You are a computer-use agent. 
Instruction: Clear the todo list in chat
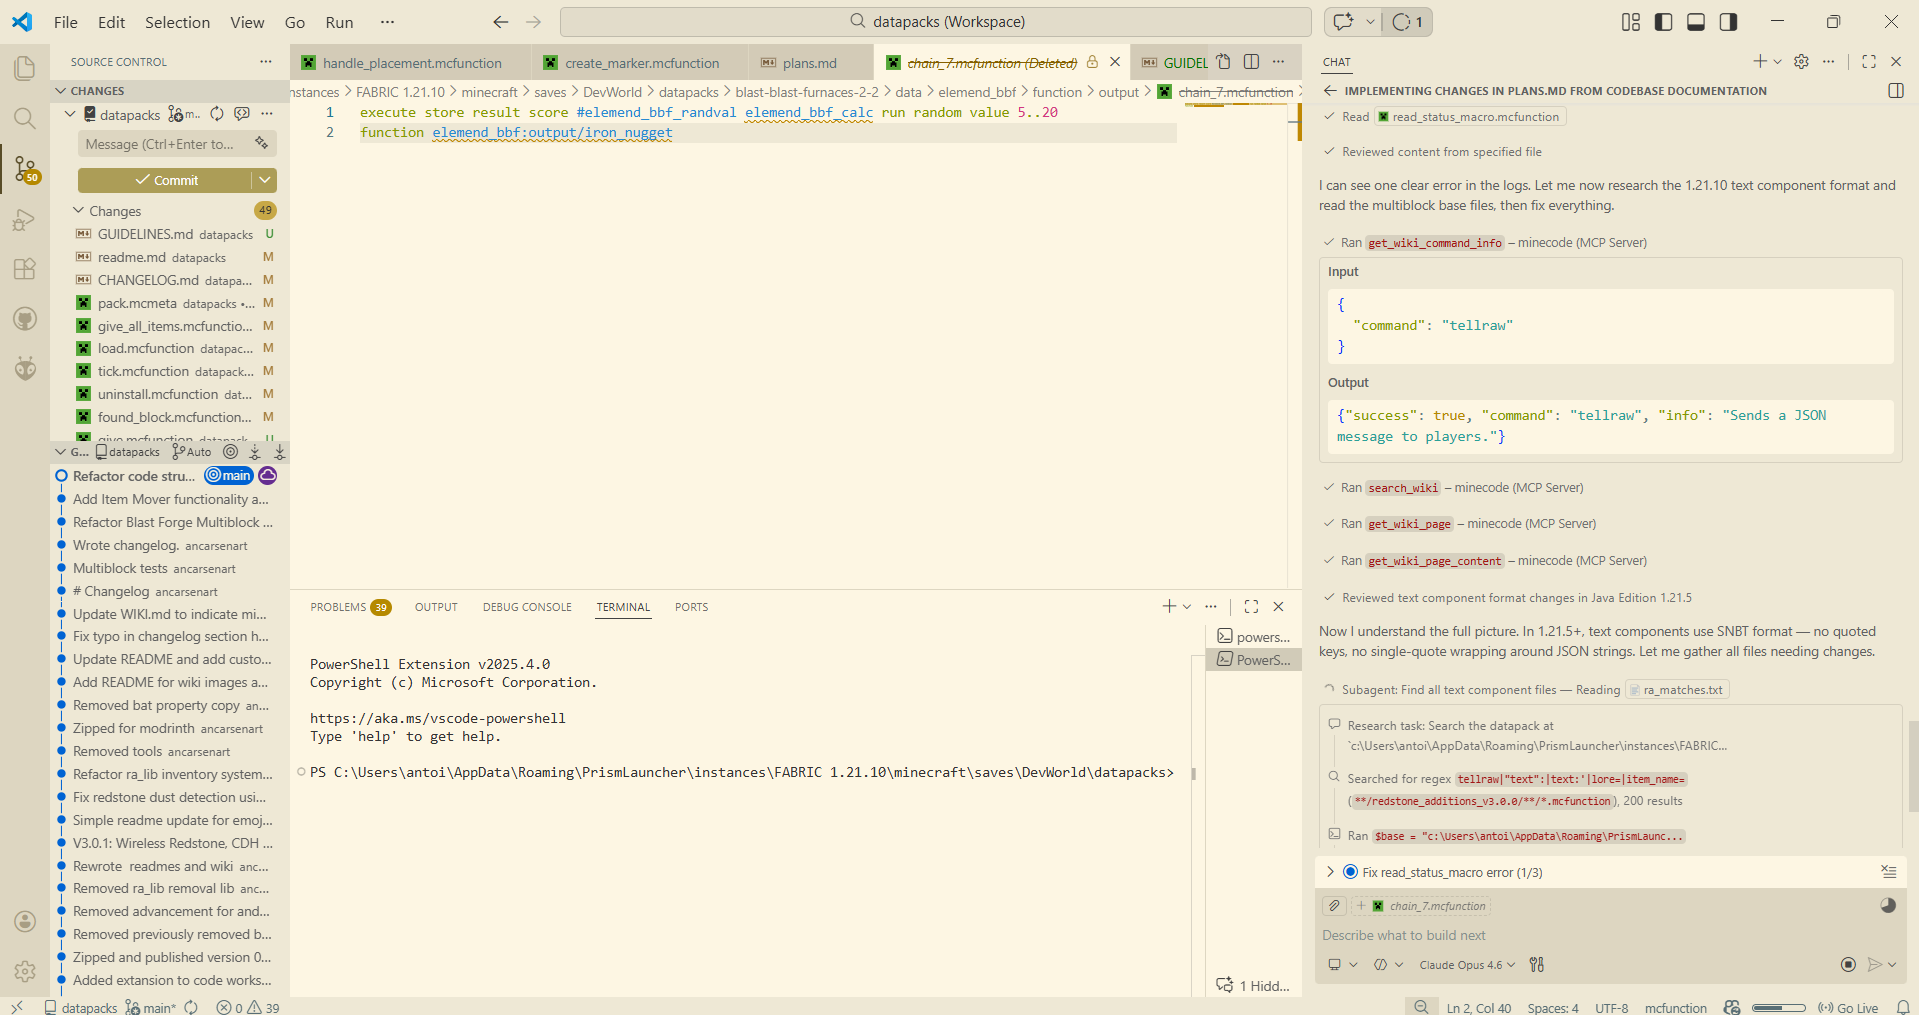click(x=1888, y=872)
